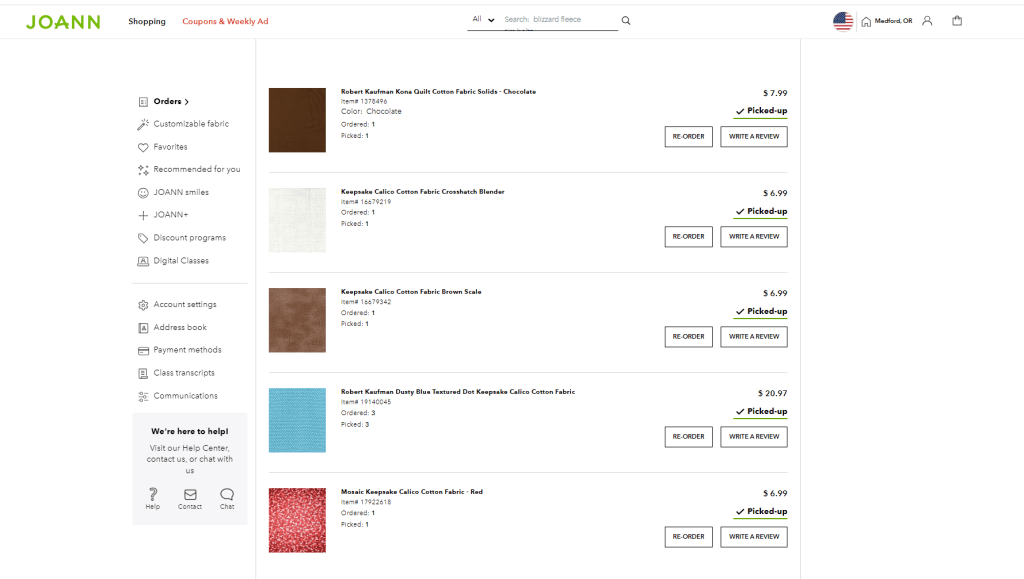This screenshot has width=1024, height=579.
Task: Go to Coupons & Weekly Ad
Action: click(225, 21)
